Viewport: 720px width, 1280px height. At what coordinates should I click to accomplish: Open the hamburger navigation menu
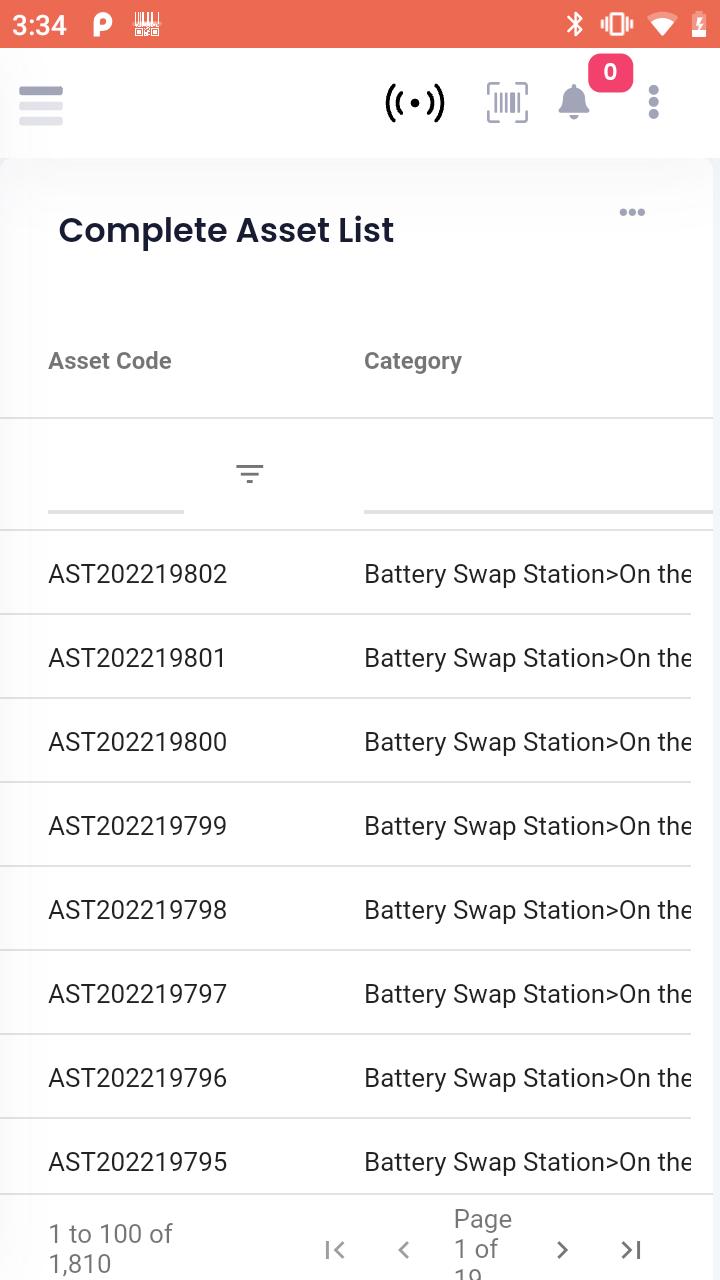coord(41,105)
